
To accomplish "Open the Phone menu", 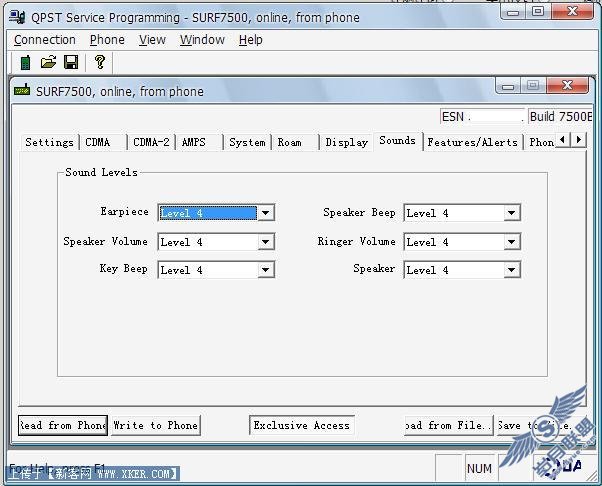I will [x=107, y=40].
